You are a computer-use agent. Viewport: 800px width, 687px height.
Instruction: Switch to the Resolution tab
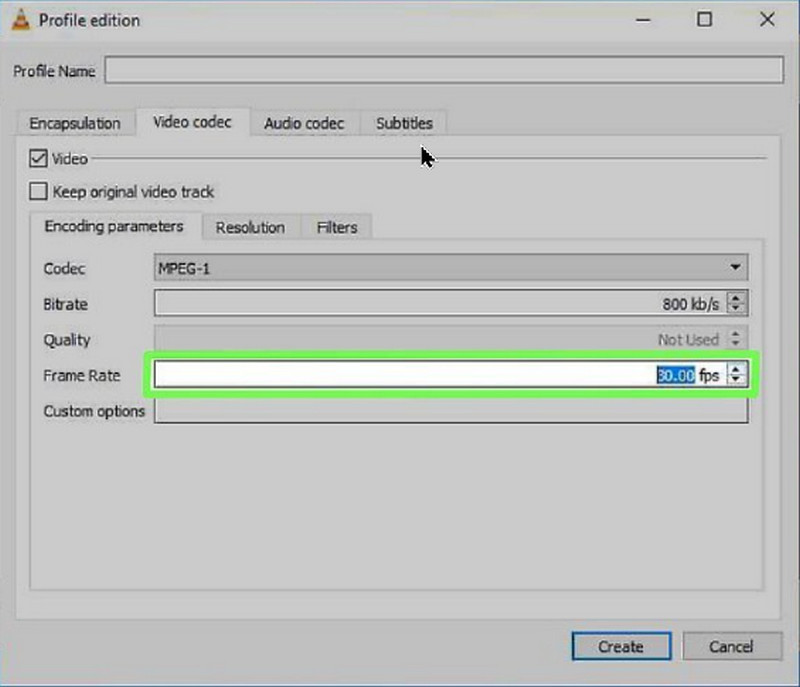(x=250, y=227)
